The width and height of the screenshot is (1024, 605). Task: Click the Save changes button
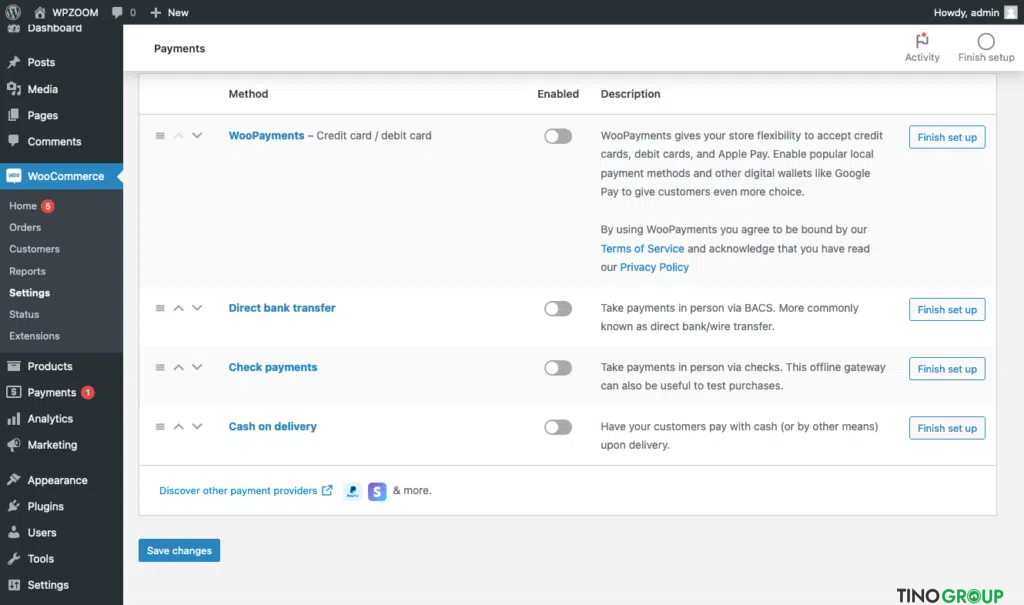tap(179, 551)
